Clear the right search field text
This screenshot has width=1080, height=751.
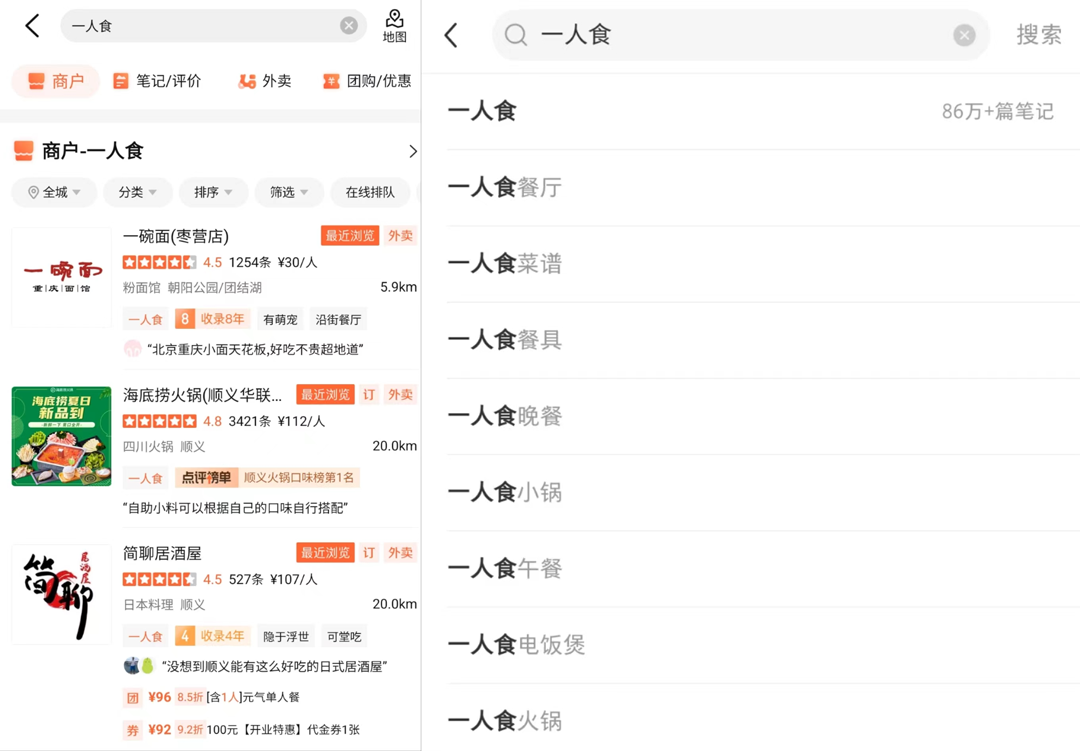(964, 35)
